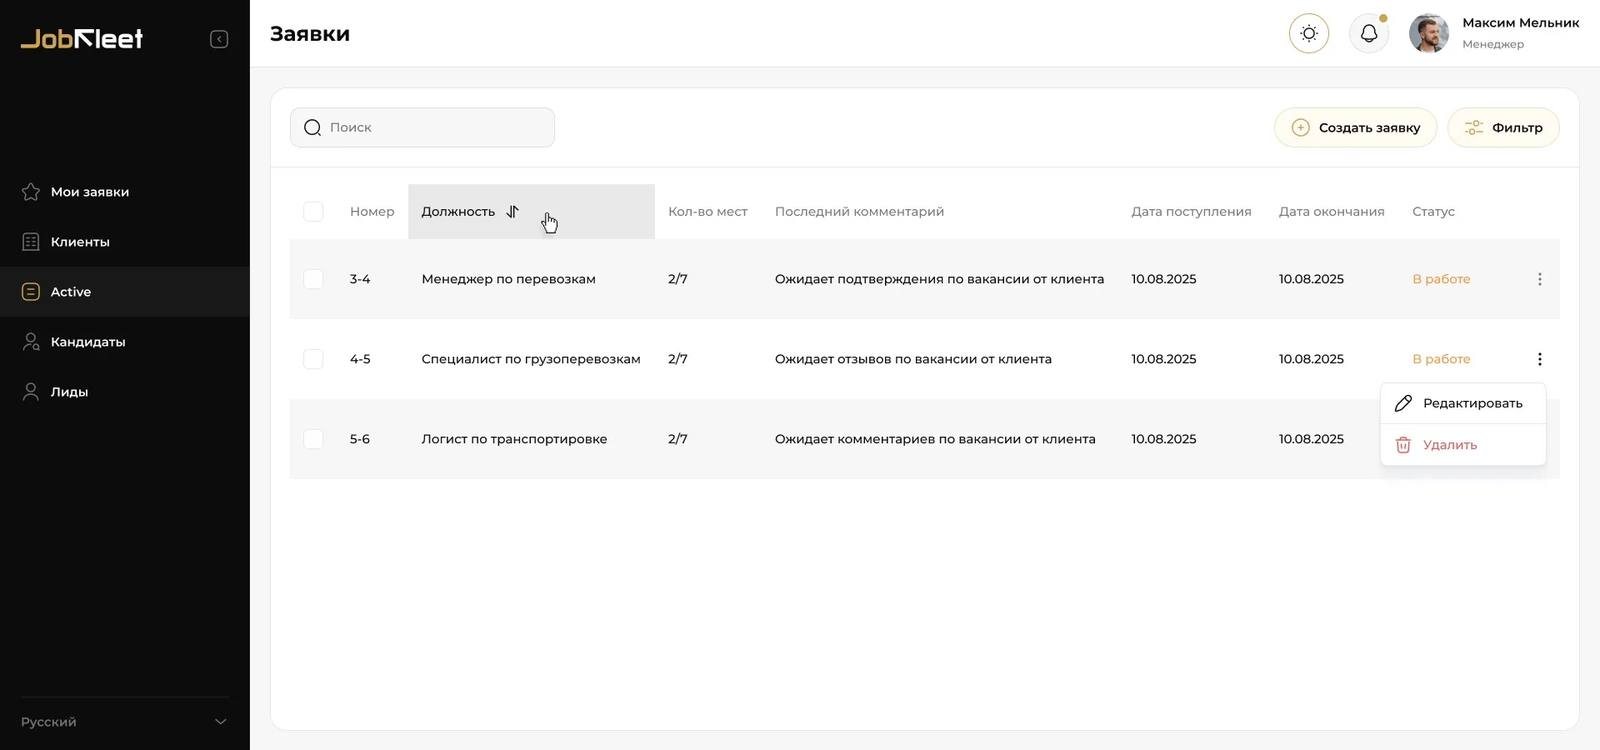Click the Дата поступления column header
Screen dimensions: 1600x750
click(1191, 211)
